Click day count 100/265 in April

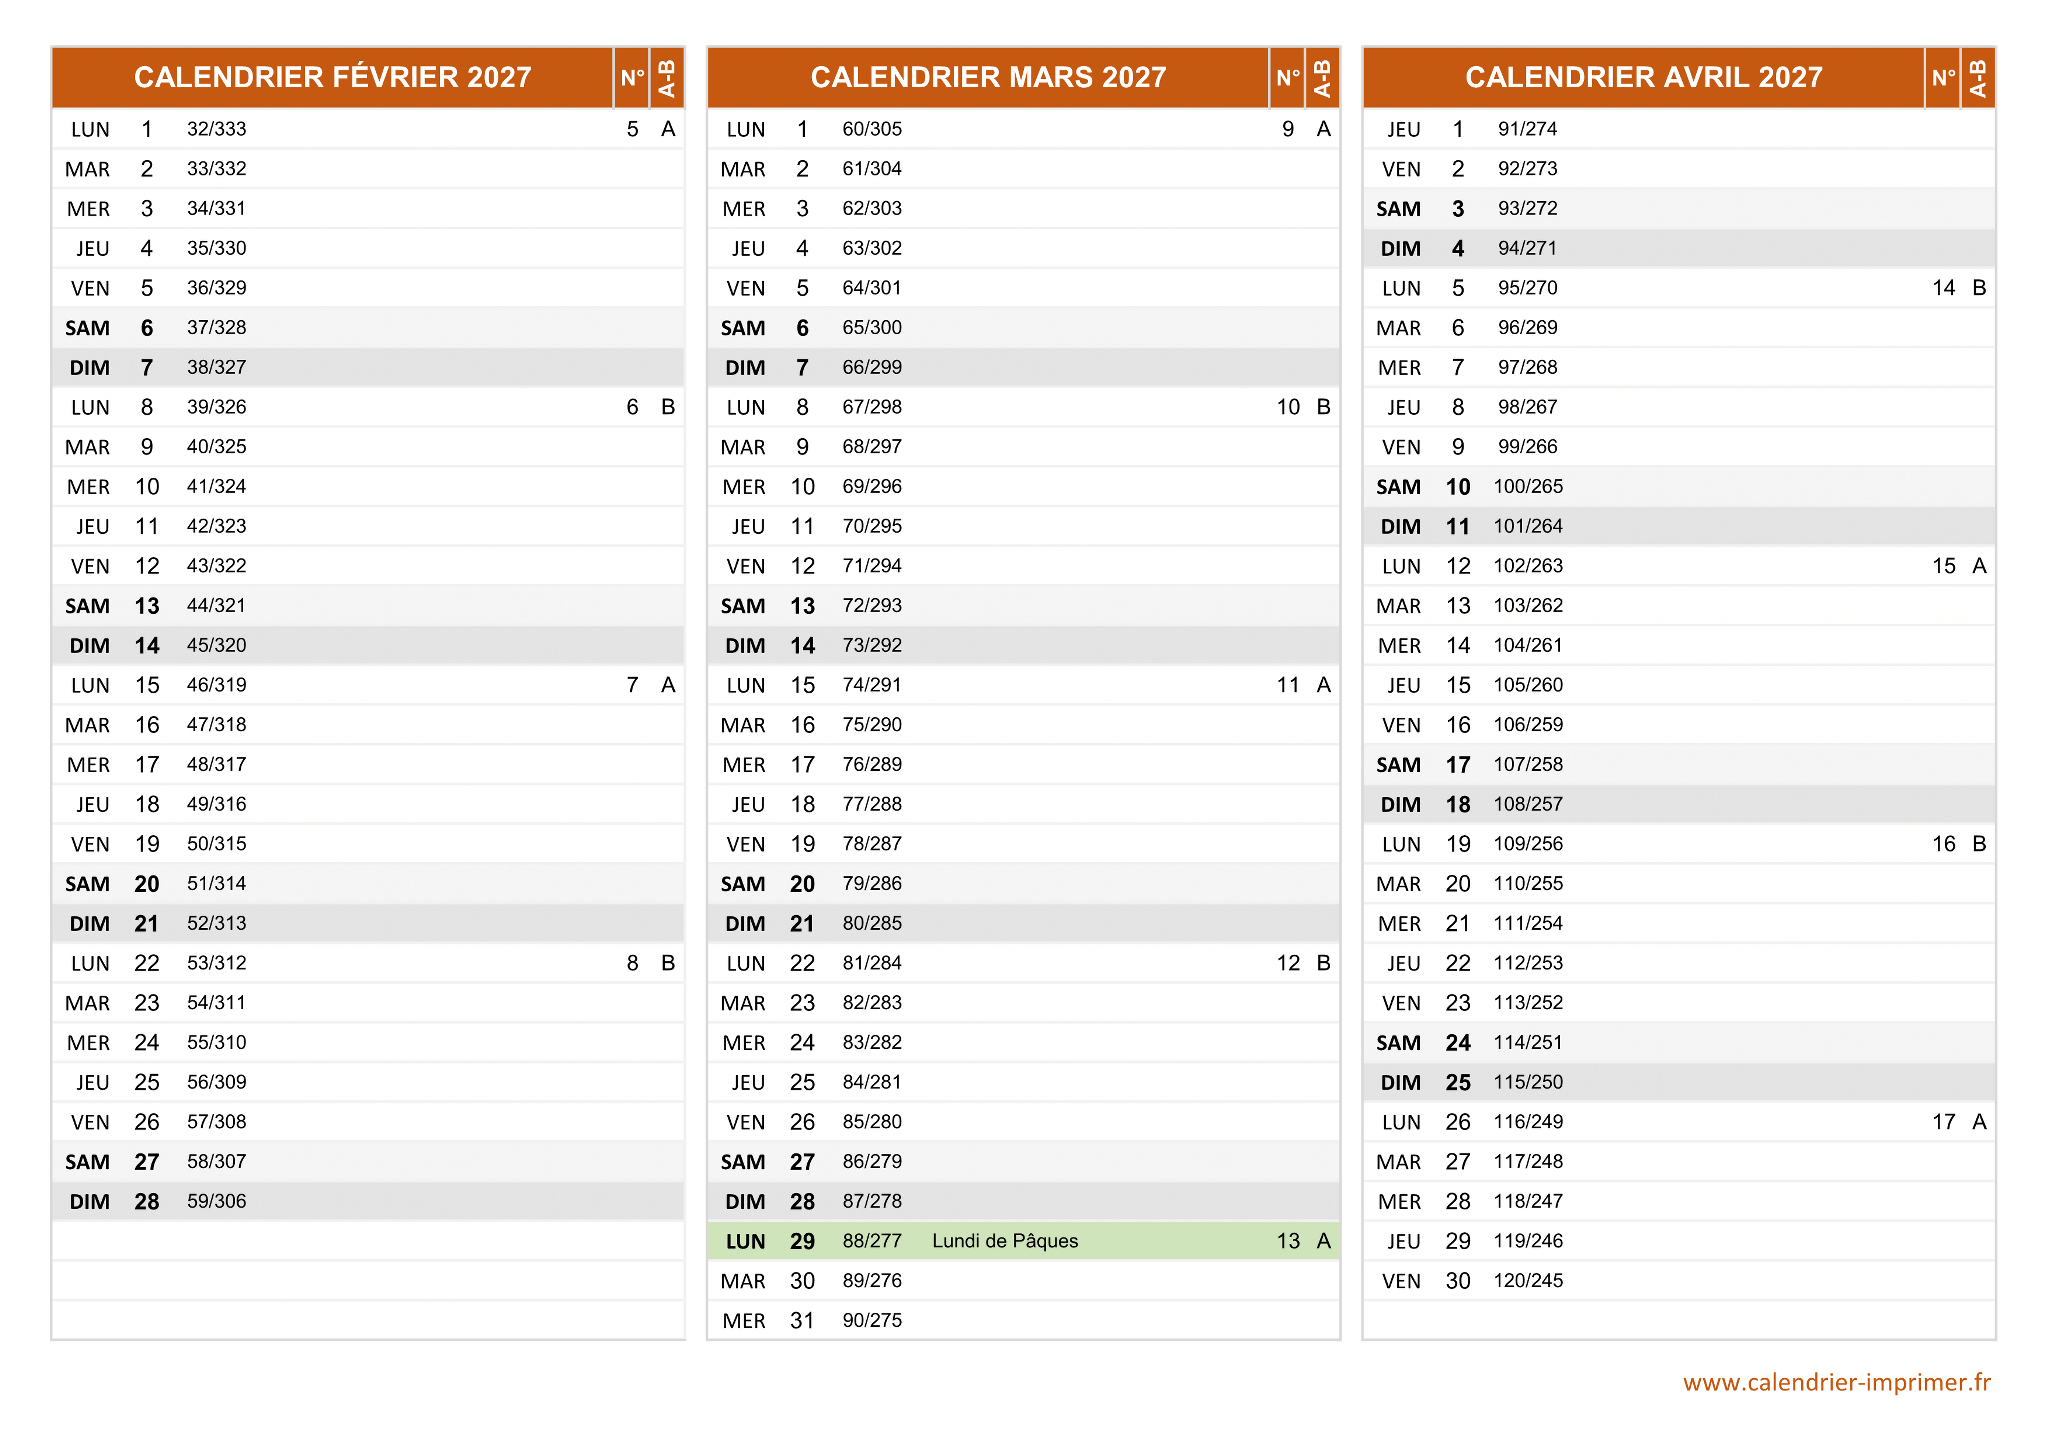tap(1527, 487)
